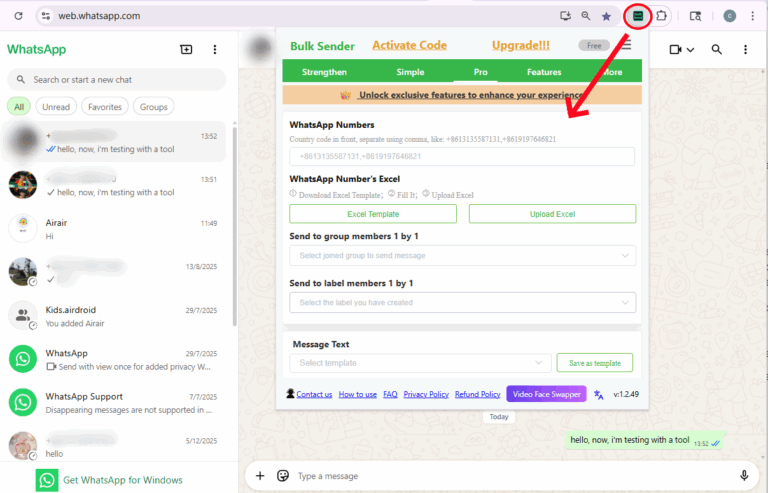Open the Chrome profile avatar
768x493 pixels.
(x=730, y=16)
